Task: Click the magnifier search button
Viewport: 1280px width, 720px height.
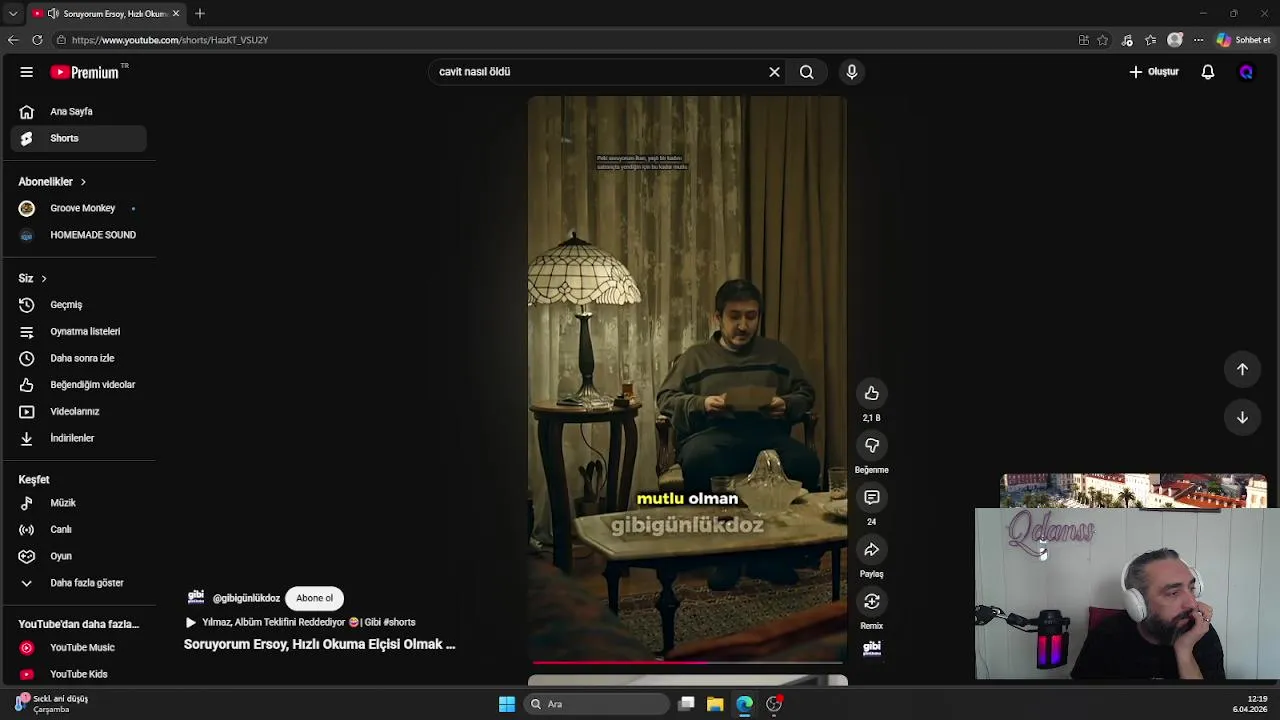Action: point(807,72)
